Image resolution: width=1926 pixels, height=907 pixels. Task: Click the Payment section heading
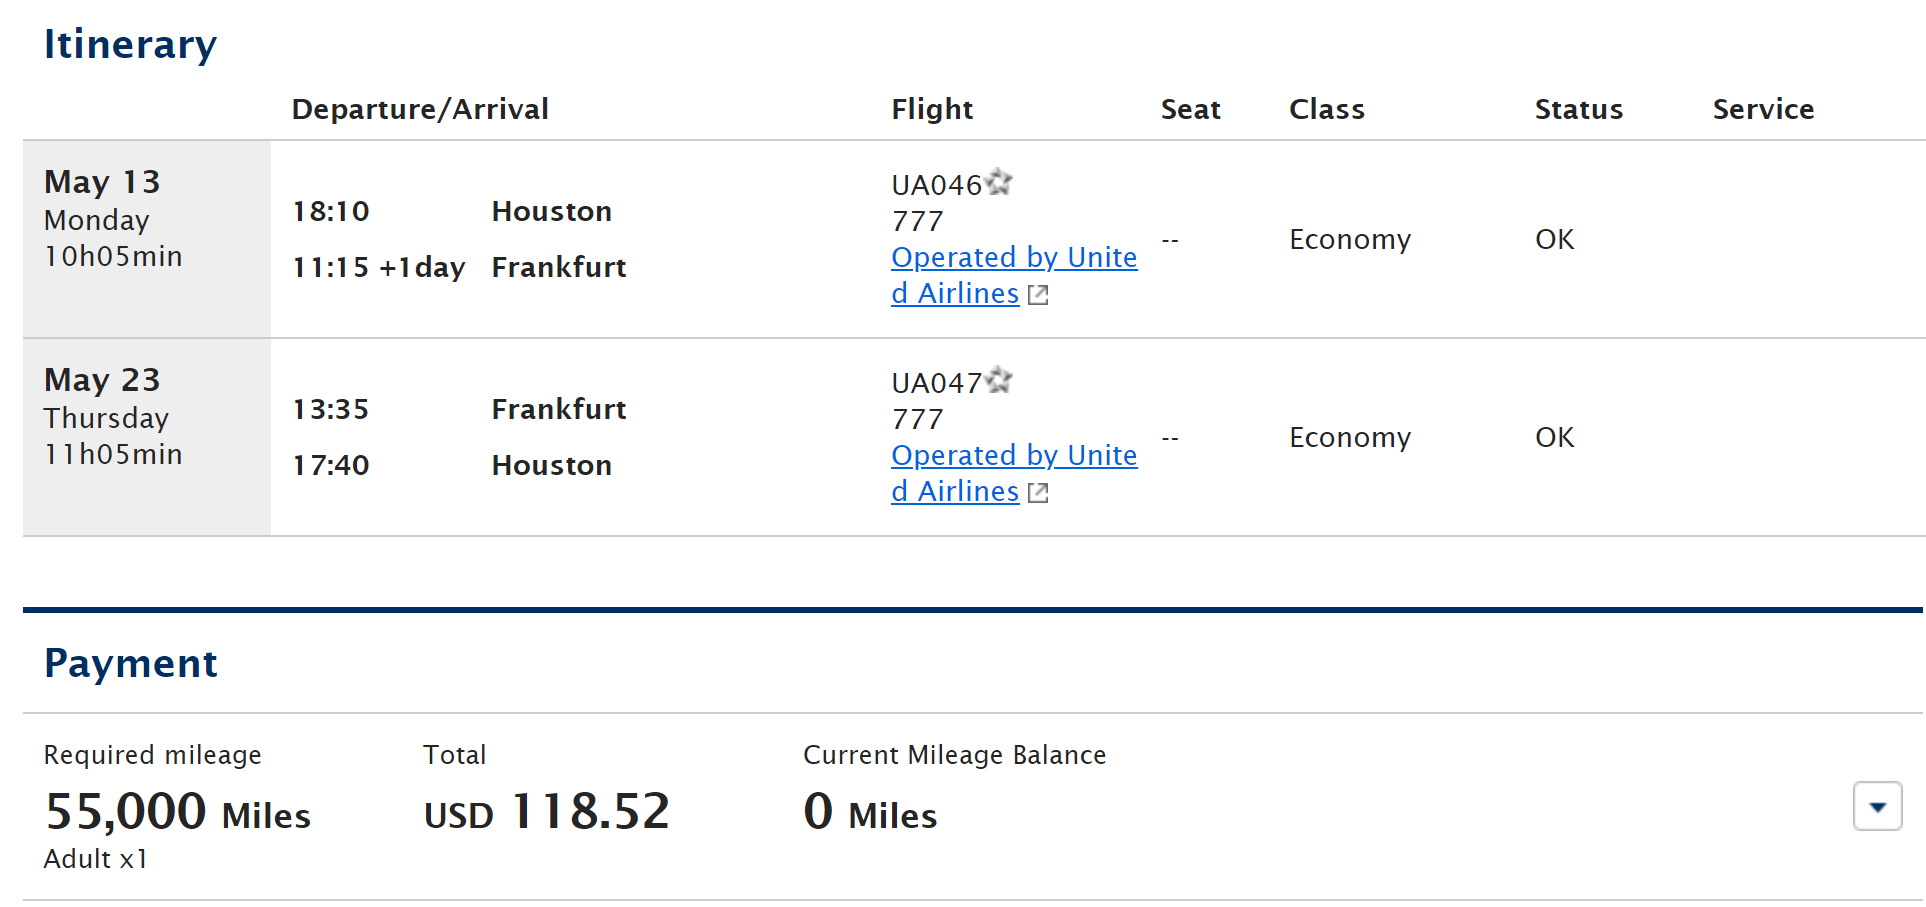point(130,663)
